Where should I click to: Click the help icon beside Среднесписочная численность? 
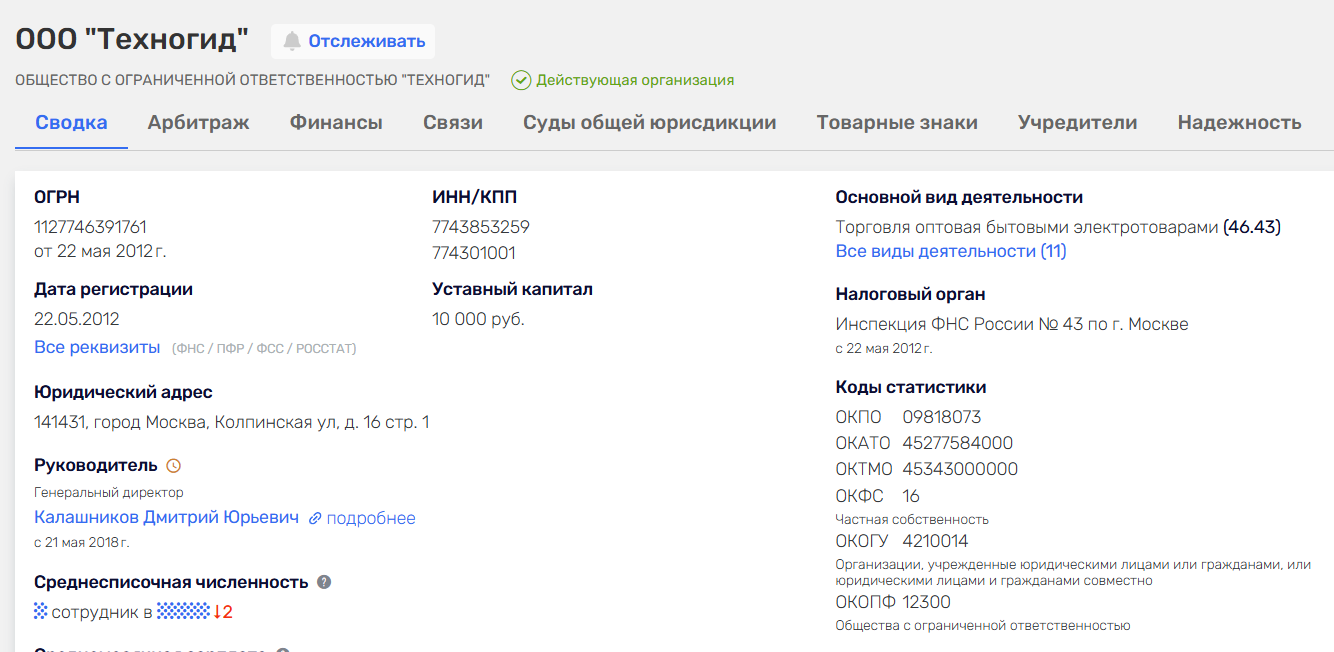(x=324, y=582)
